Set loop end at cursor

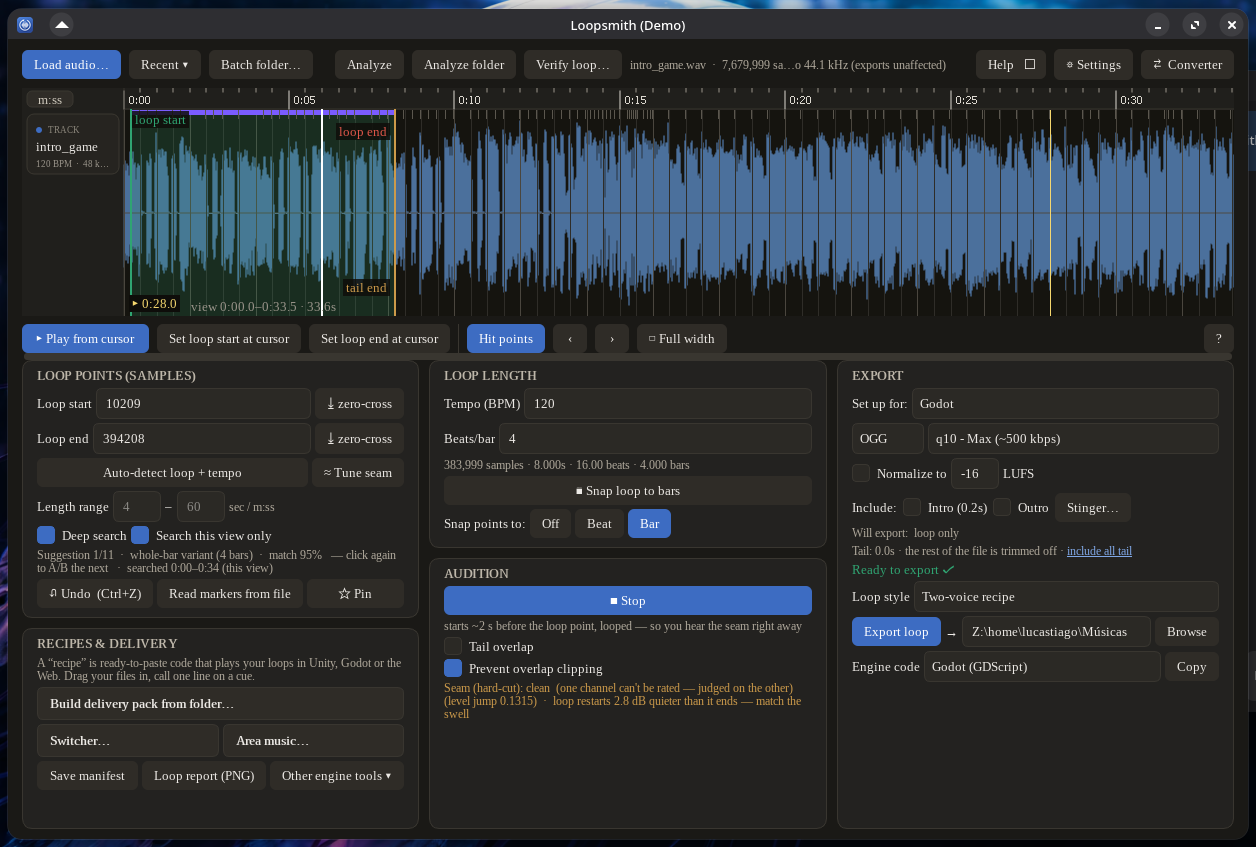point(379,338)
